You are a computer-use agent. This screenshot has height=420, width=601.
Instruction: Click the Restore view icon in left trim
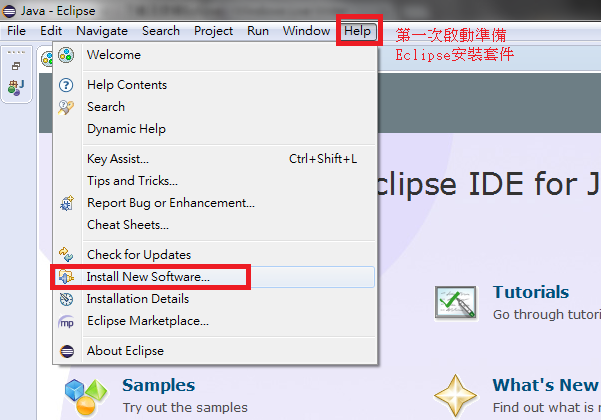(16, 66)
